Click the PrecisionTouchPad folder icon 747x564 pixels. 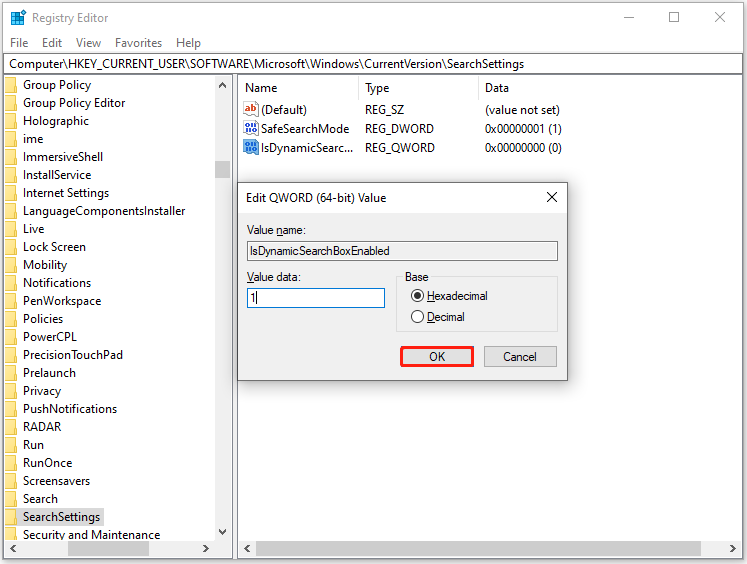[11, 355]
